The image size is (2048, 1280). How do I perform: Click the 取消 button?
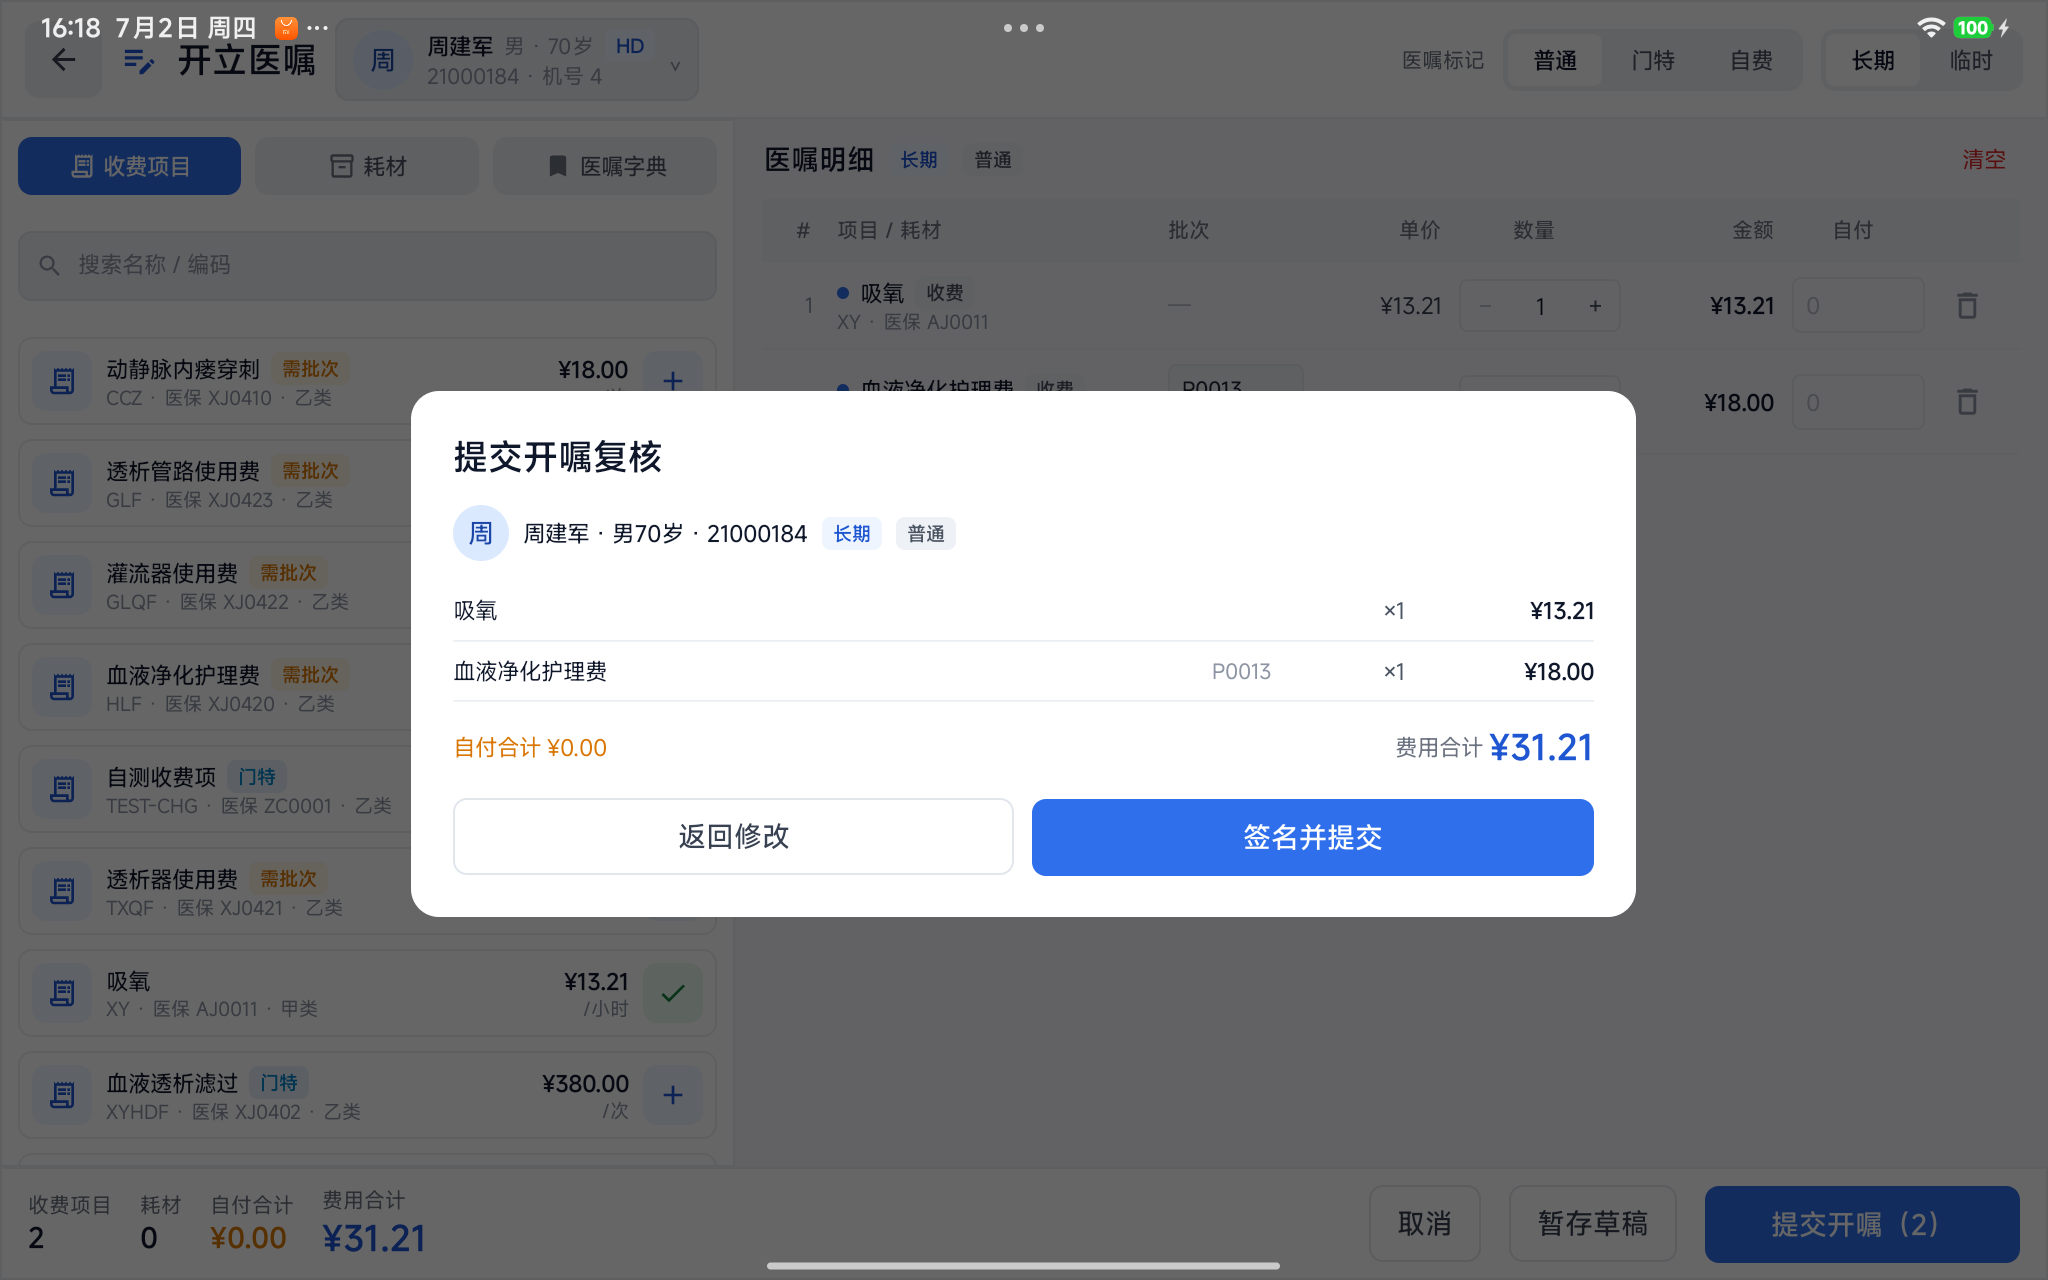(1424, 1223)
